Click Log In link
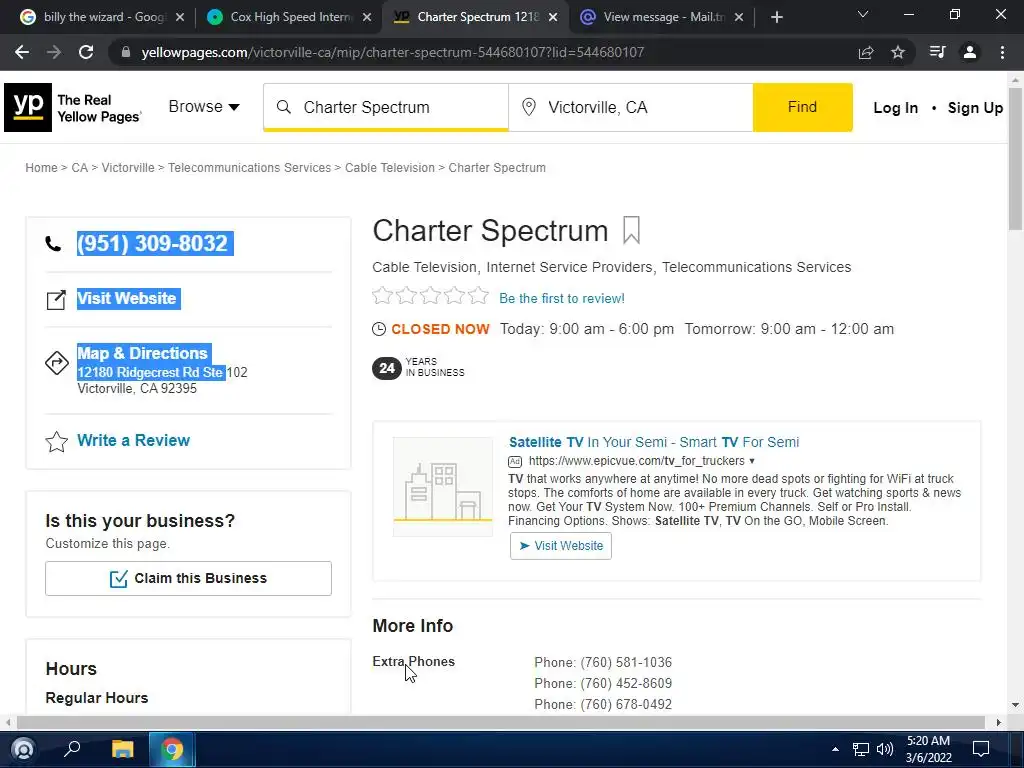The height and width of the screenshot is (768, 1024). (895, 108)
